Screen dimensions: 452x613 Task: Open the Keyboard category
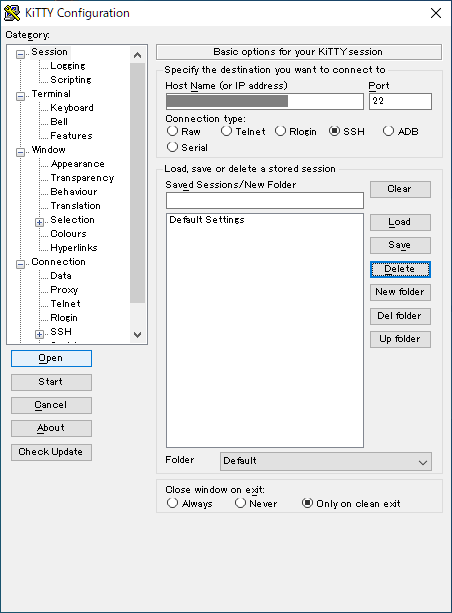(x=72, y=108)
